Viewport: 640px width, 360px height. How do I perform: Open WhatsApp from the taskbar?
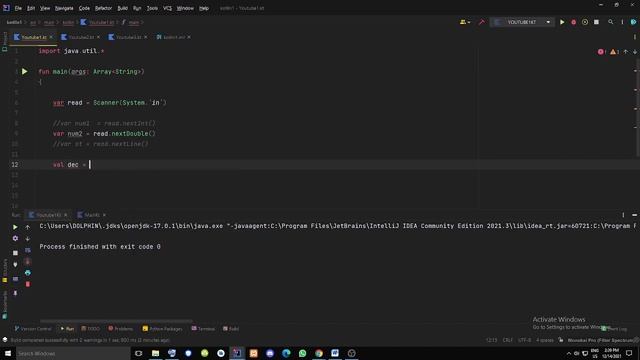pos(302,353)
